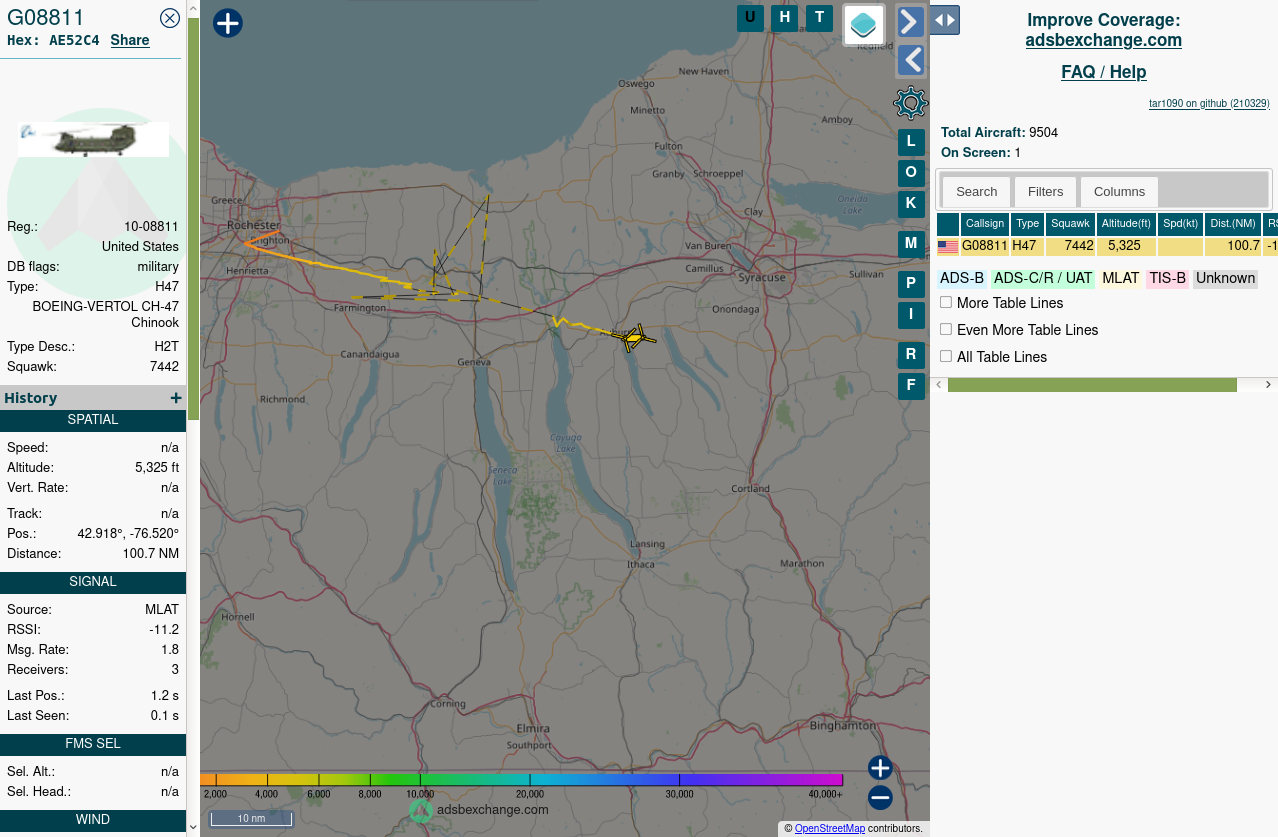Viewport: 1278px width, 837px height.
Task: Zoom out the map
Action: click(x=880, y=798)
